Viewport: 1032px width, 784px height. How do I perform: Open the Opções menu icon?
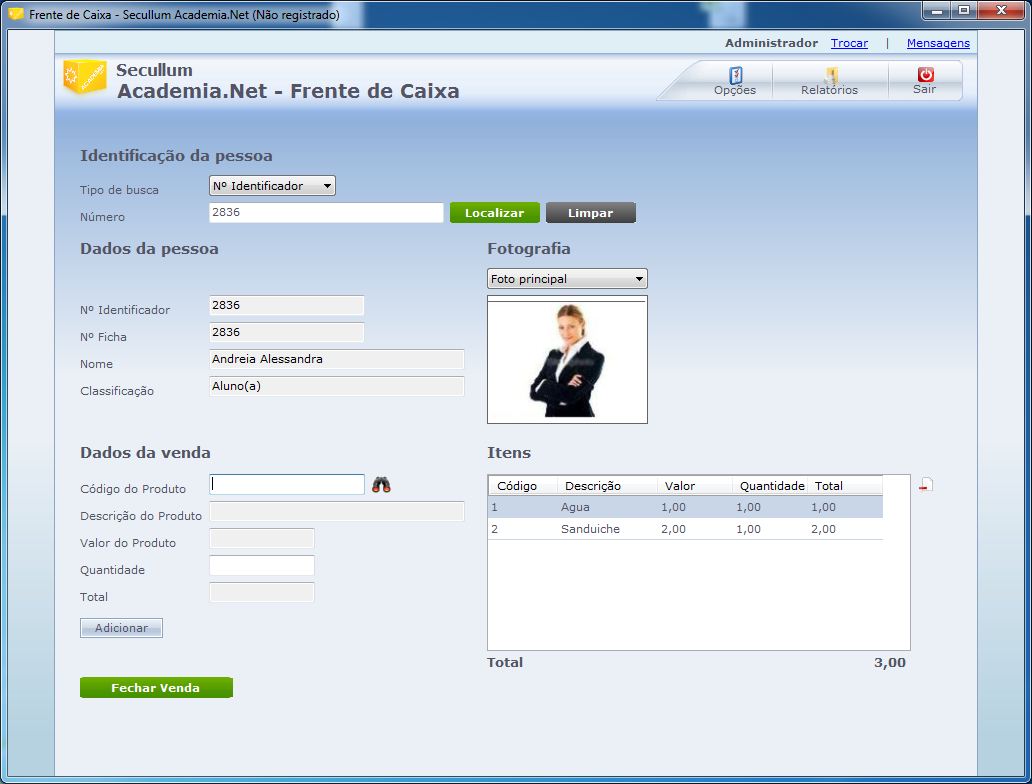[x=735, y=75]
